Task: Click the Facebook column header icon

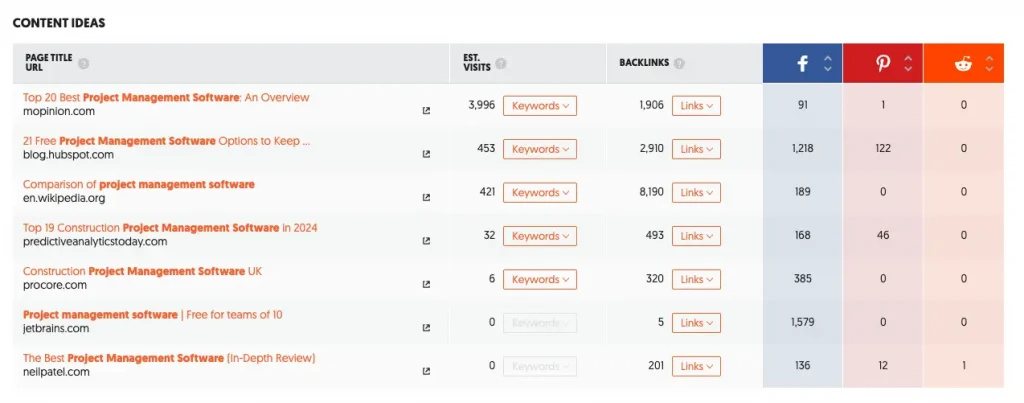Action: [x=803, y=63]
